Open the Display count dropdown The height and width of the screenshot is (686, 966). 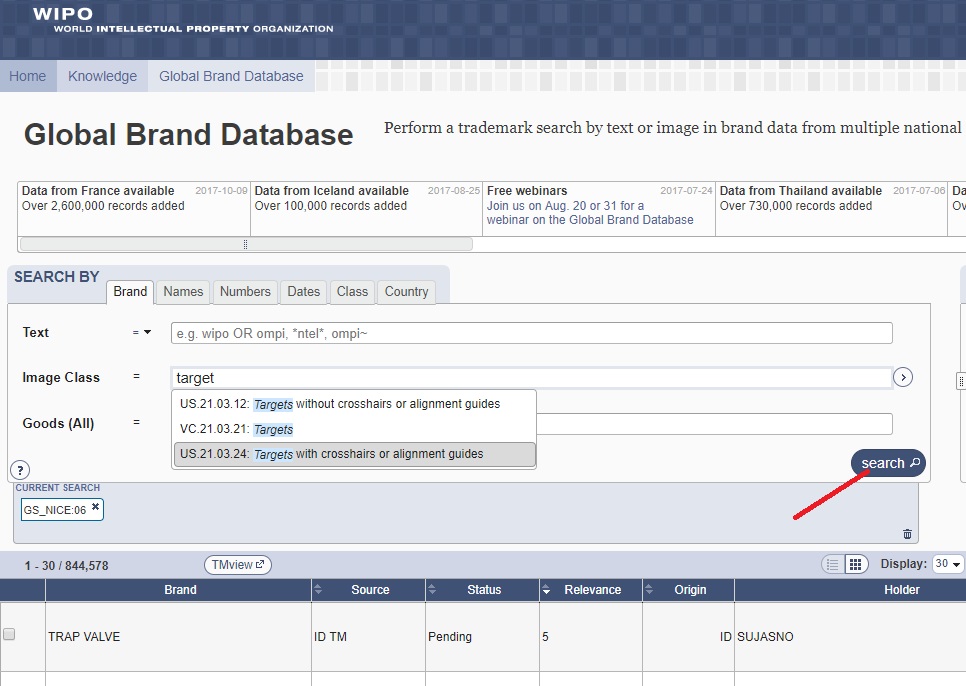tap(947, 564)
